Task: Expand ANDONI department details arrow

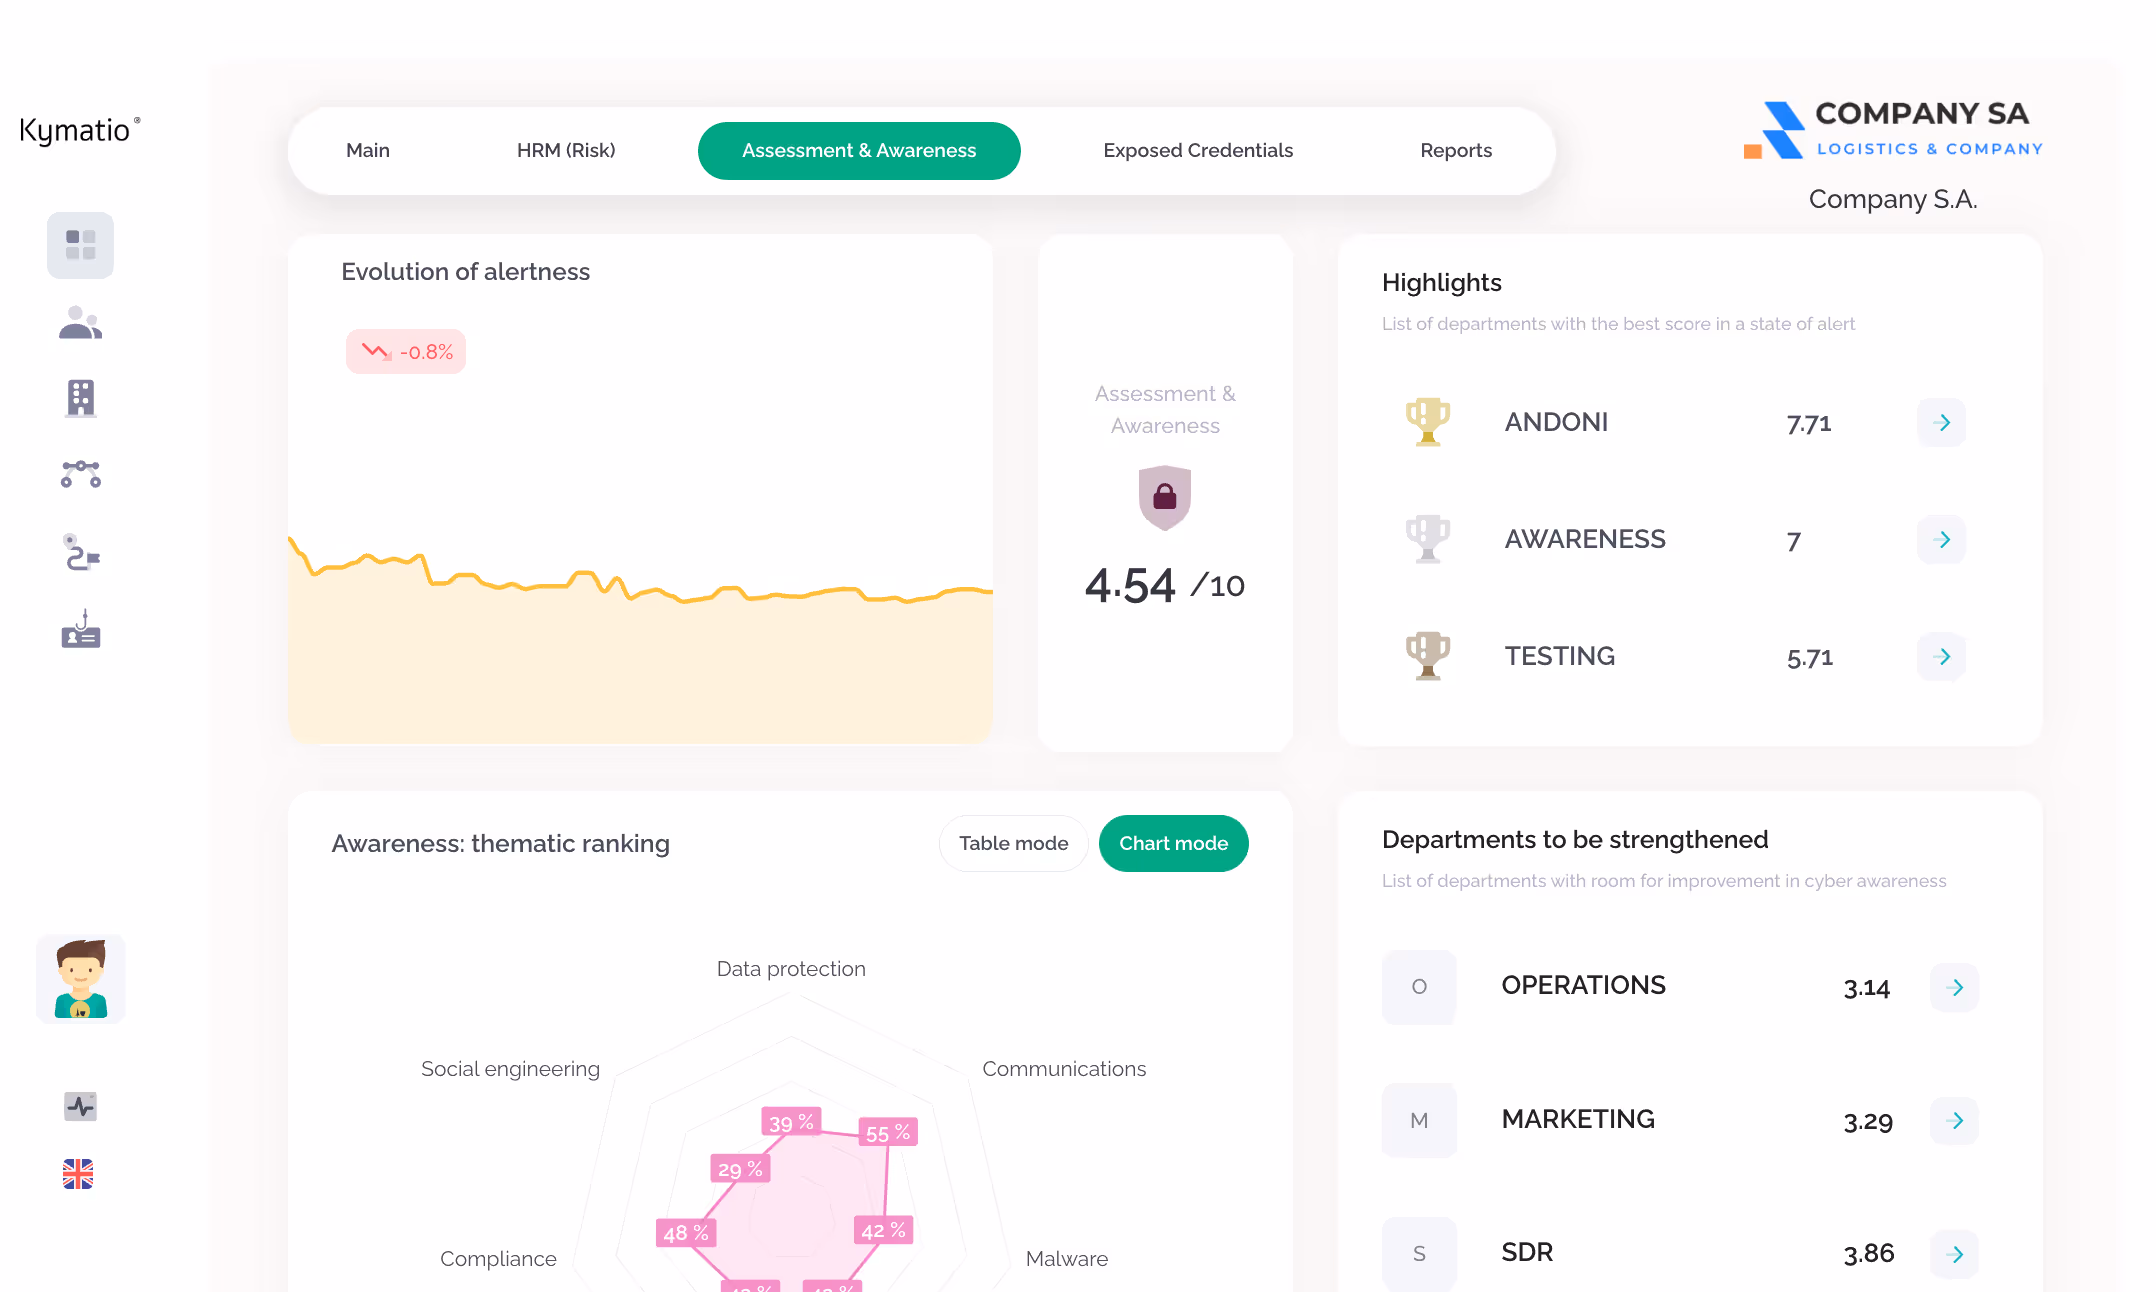Action: [1941, 422]
